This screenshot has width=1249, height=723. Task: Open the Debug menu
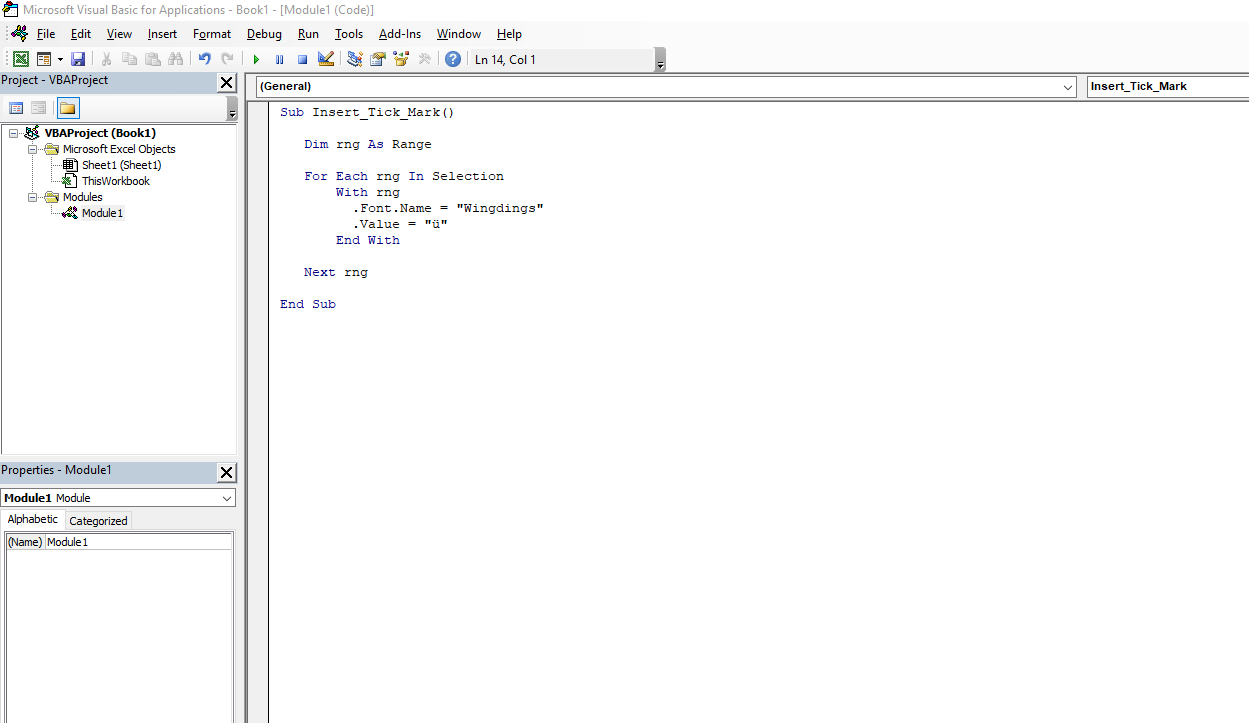click(x=264, y=33)
